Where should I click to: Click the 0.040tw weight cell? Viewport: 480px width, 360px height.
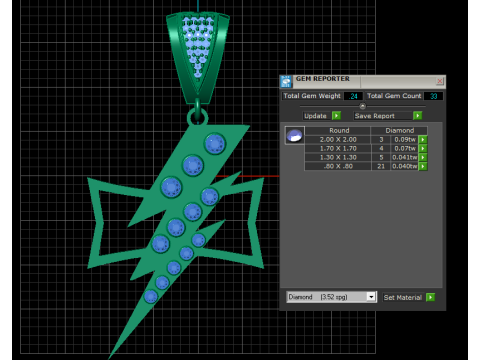pyautogui.click(x=405, y=166)
